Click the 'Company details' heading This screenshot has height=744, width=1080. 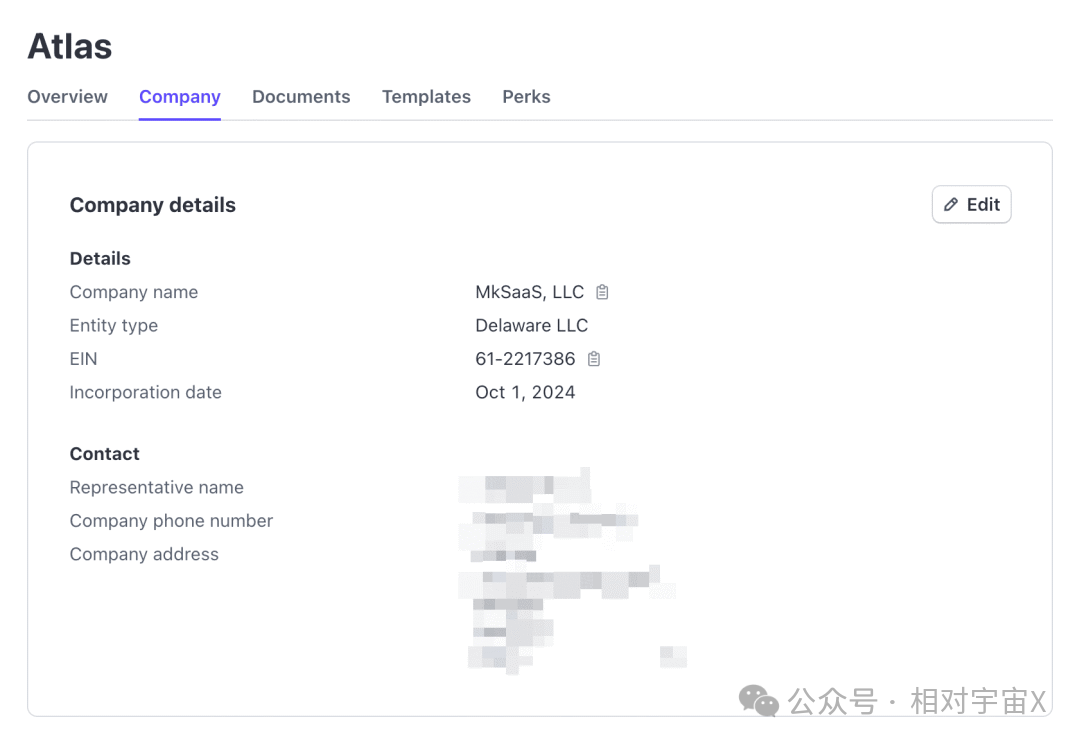point(153,205)
